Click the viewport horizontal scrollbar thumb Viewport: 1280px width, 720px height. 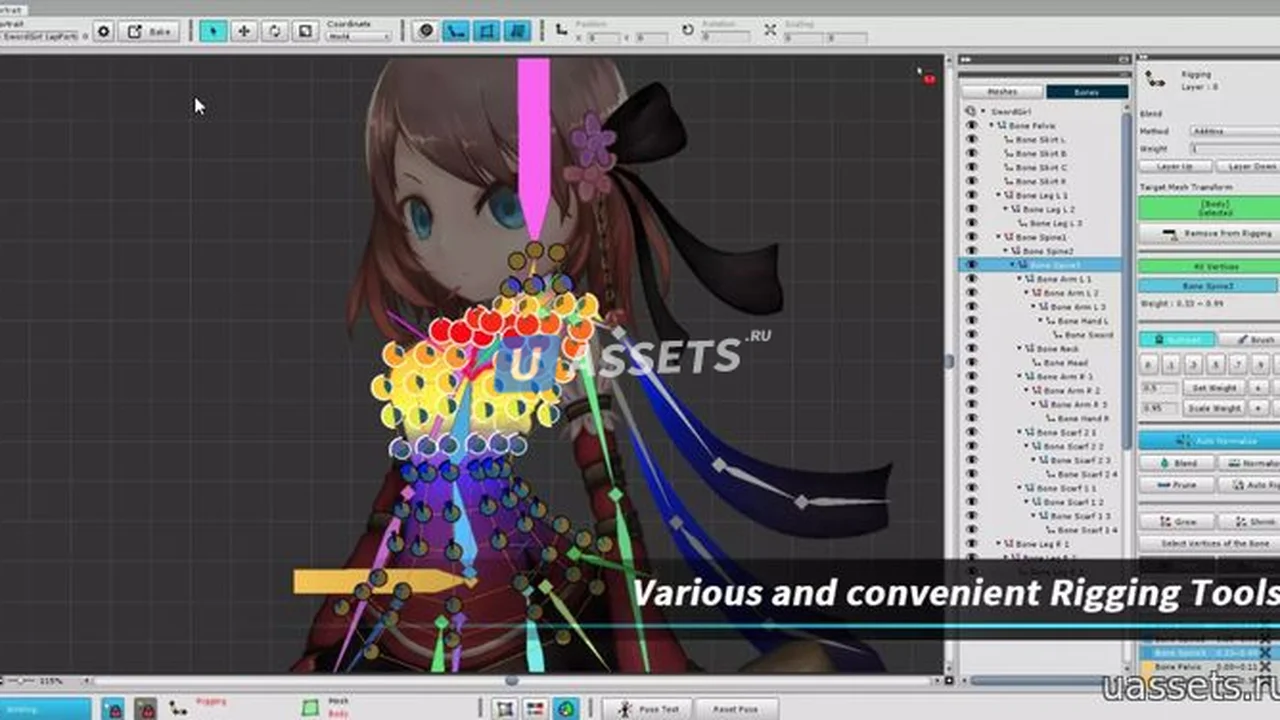click(x=511, y=681)
